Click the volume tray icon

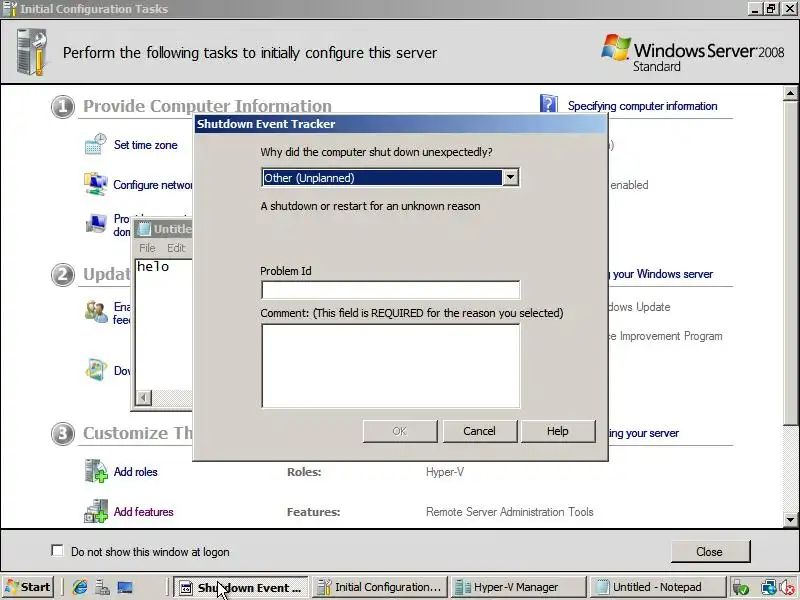click(787, 588)
